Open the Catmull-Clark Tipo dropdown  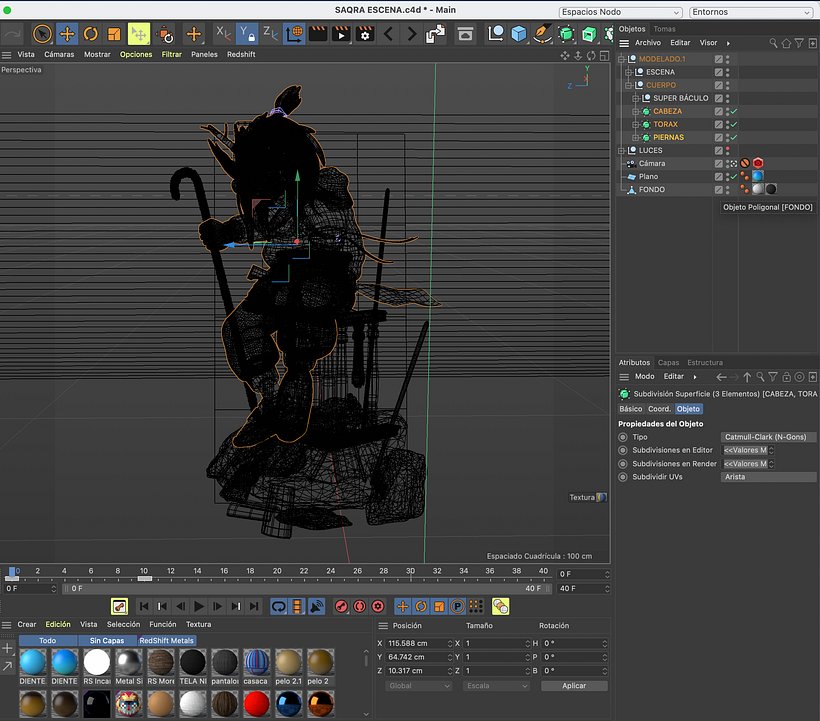coord(767,437)
